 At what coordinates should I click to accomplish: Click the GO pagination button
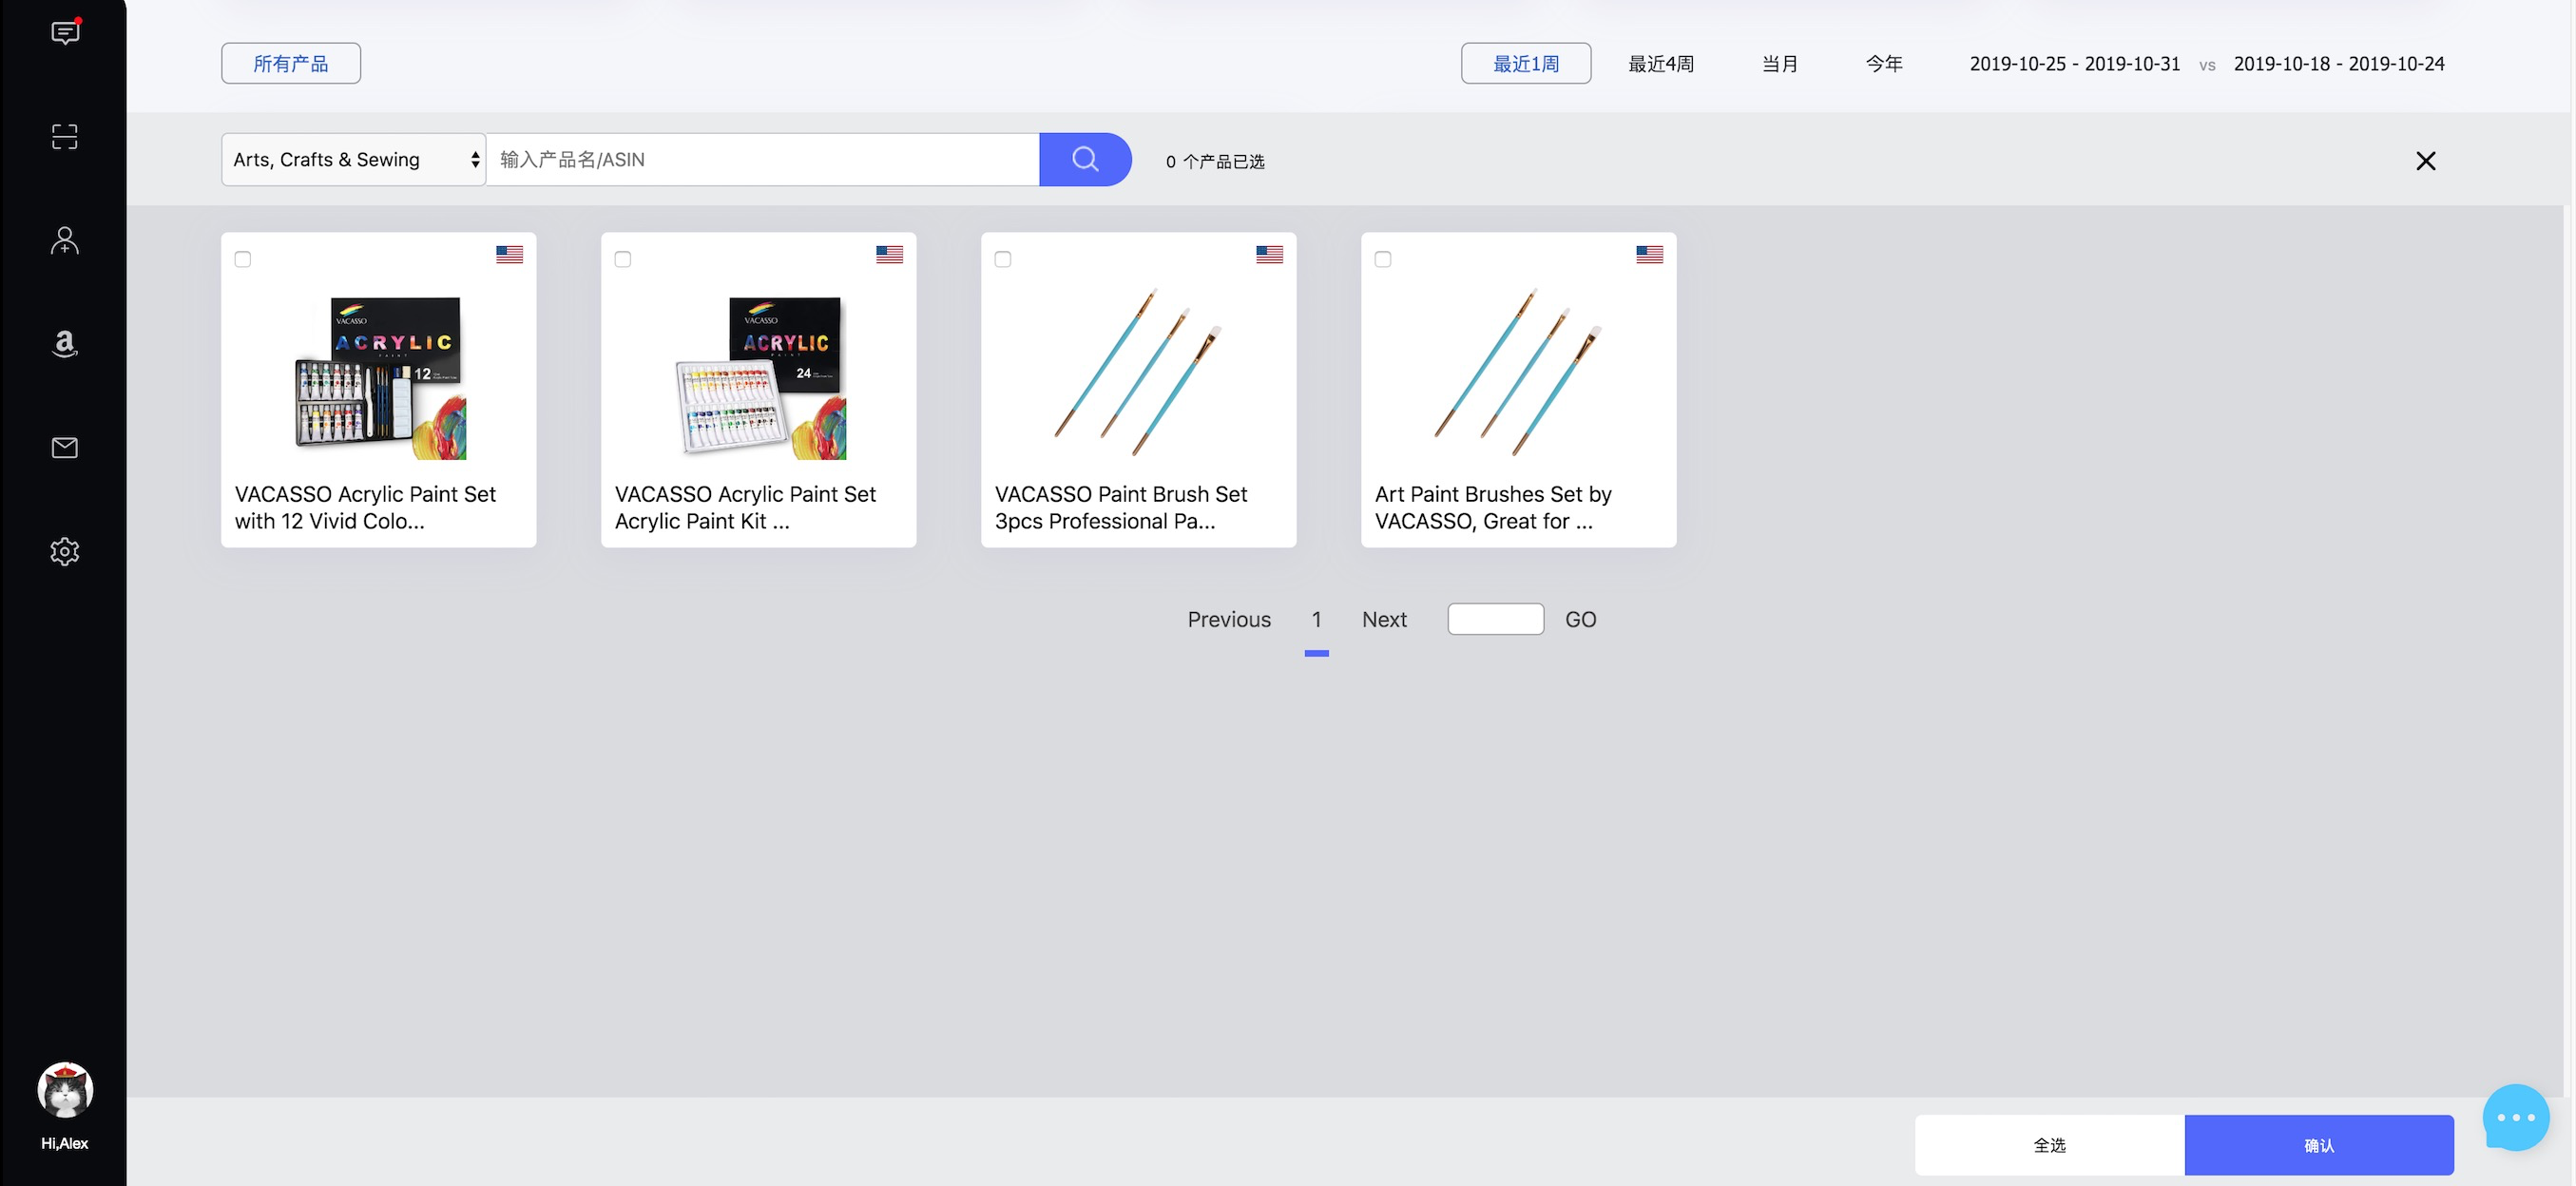[x=1580, y=619]
